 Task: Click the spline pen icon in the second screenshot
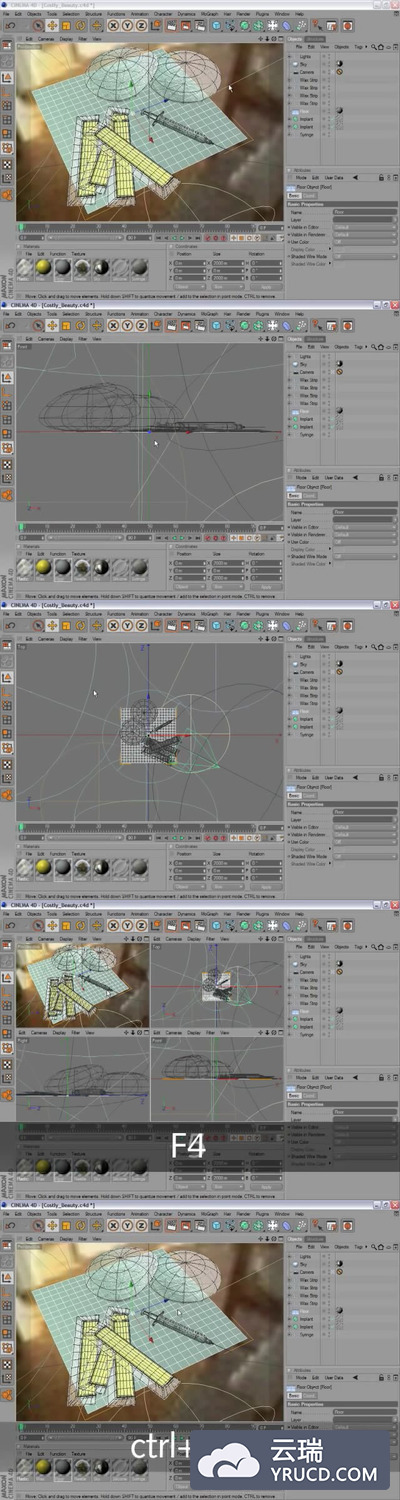[x=231, y=325]
